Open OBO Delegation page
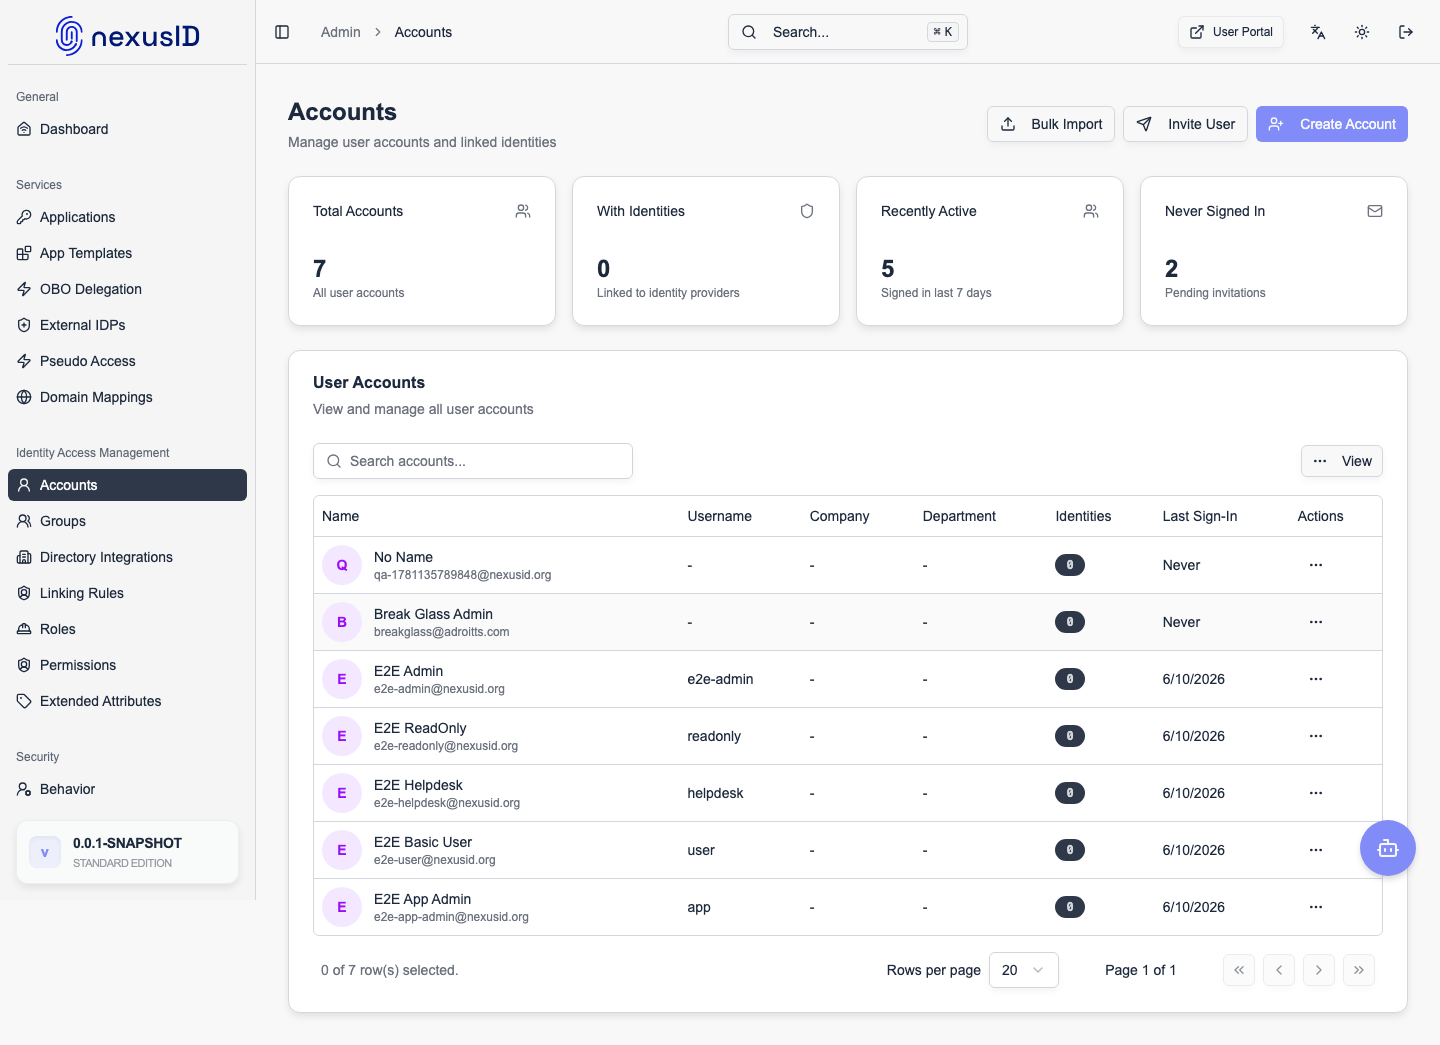 click(x=127, y=289)
